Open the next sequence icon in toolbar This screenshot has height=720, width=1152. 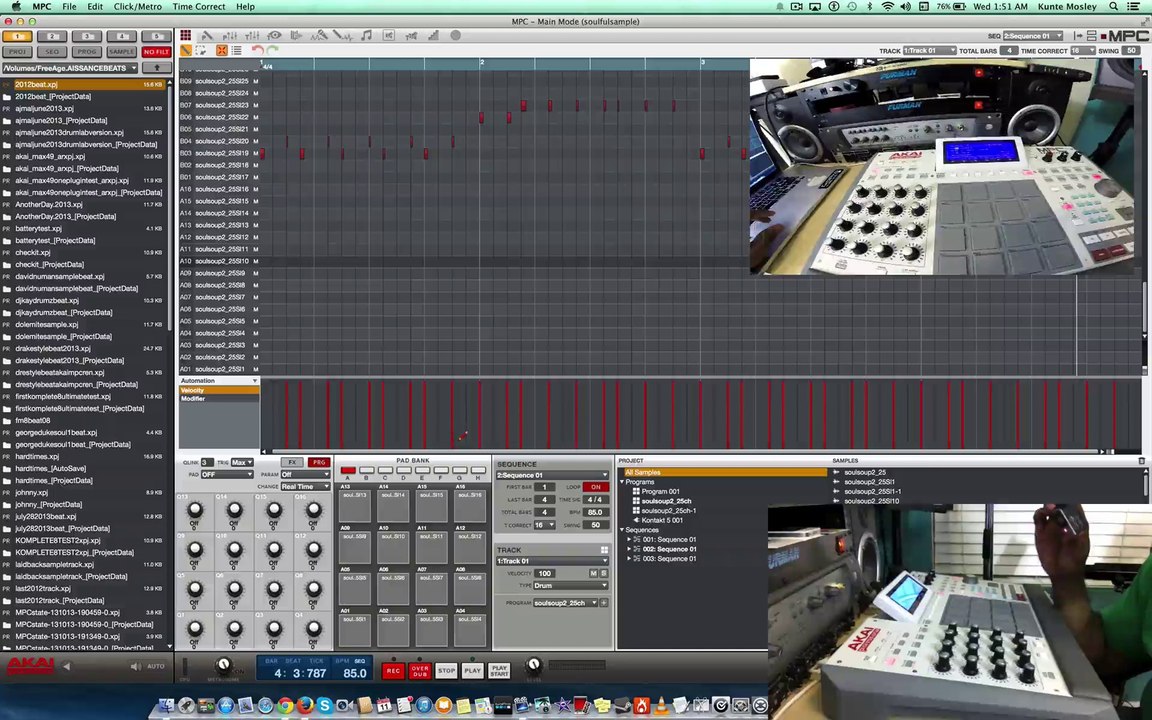coord(296,35)
